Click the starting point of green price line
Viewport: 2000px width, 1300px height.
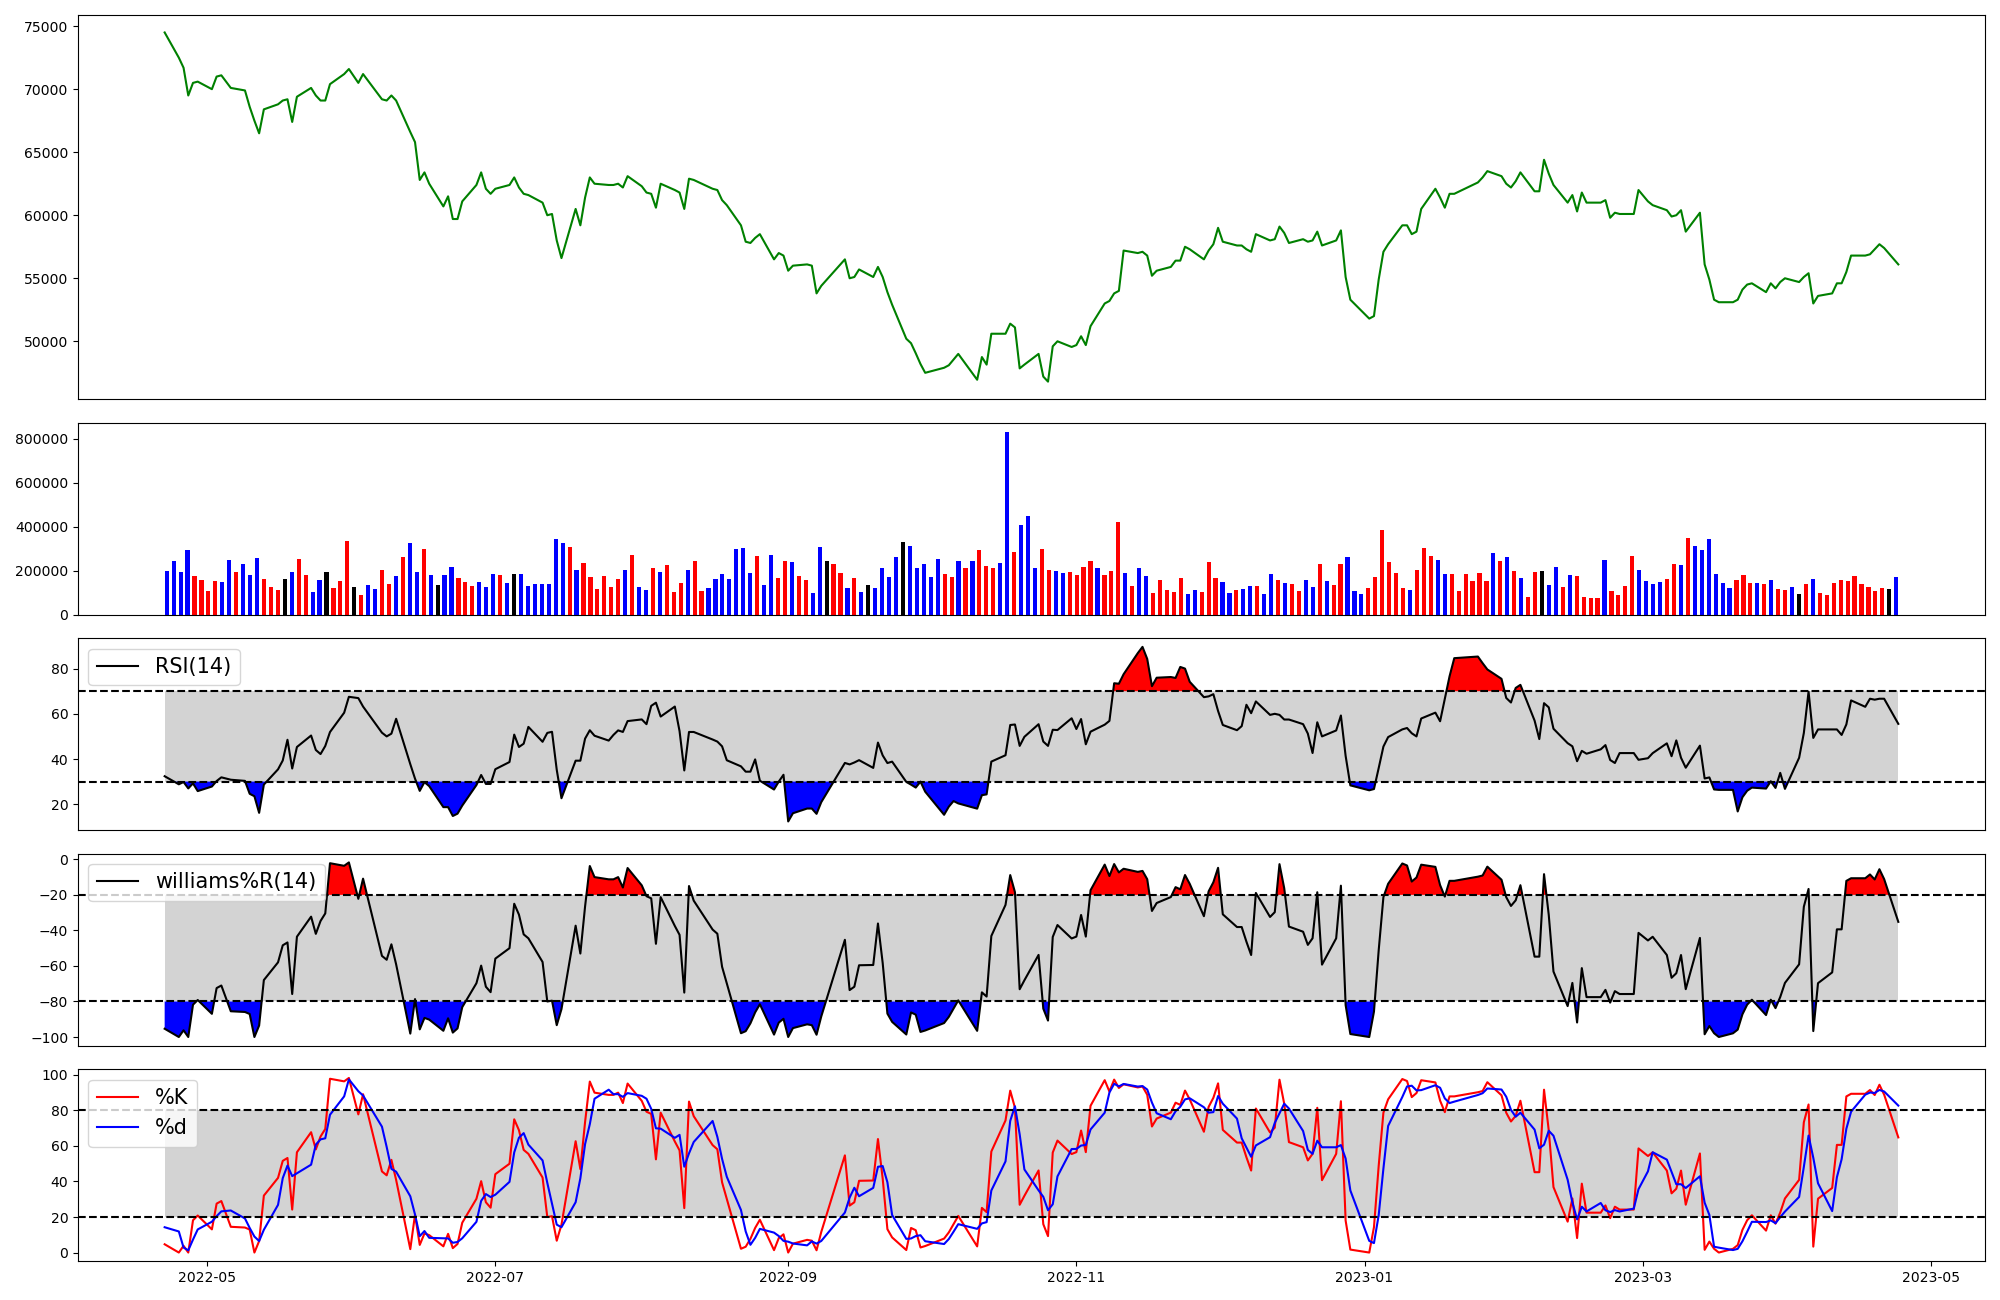(x=165, y=32)
